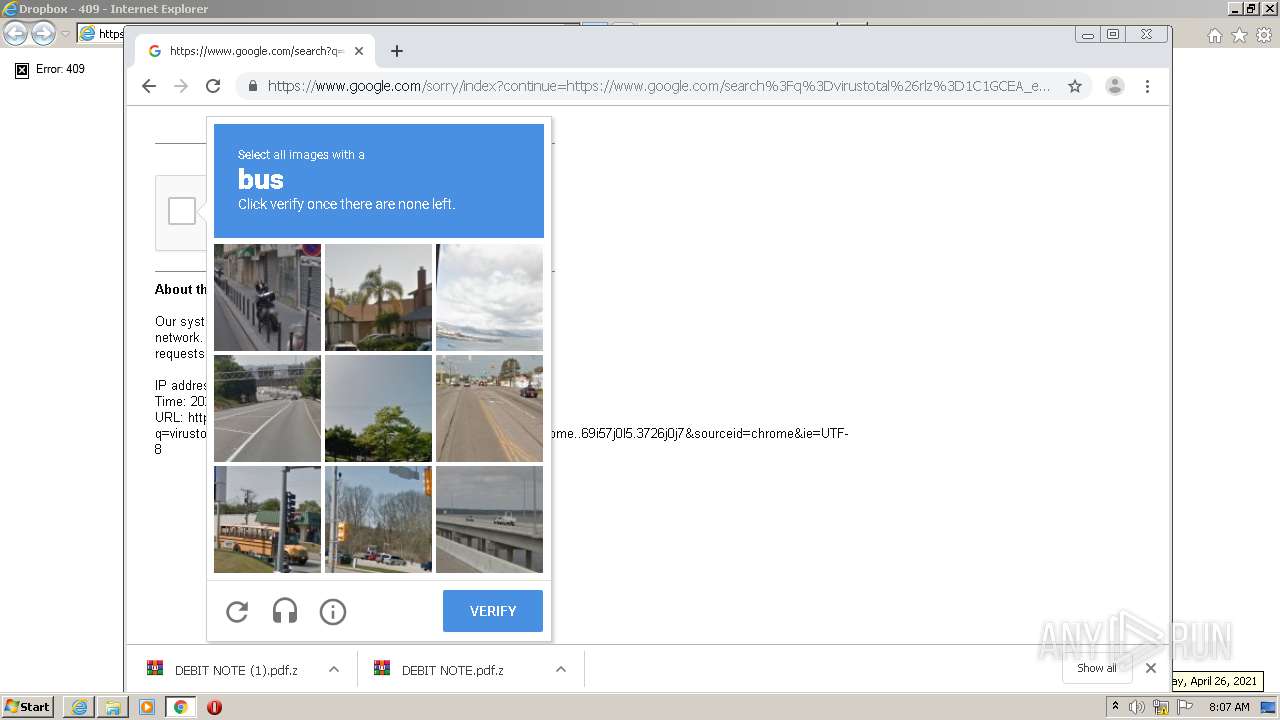Expand options for DEBIT NOTE (1).pdf.z download
Image resolution: width=1280 pixels, height=720 pixels.
pyautogui.click(x=334, y=669)
